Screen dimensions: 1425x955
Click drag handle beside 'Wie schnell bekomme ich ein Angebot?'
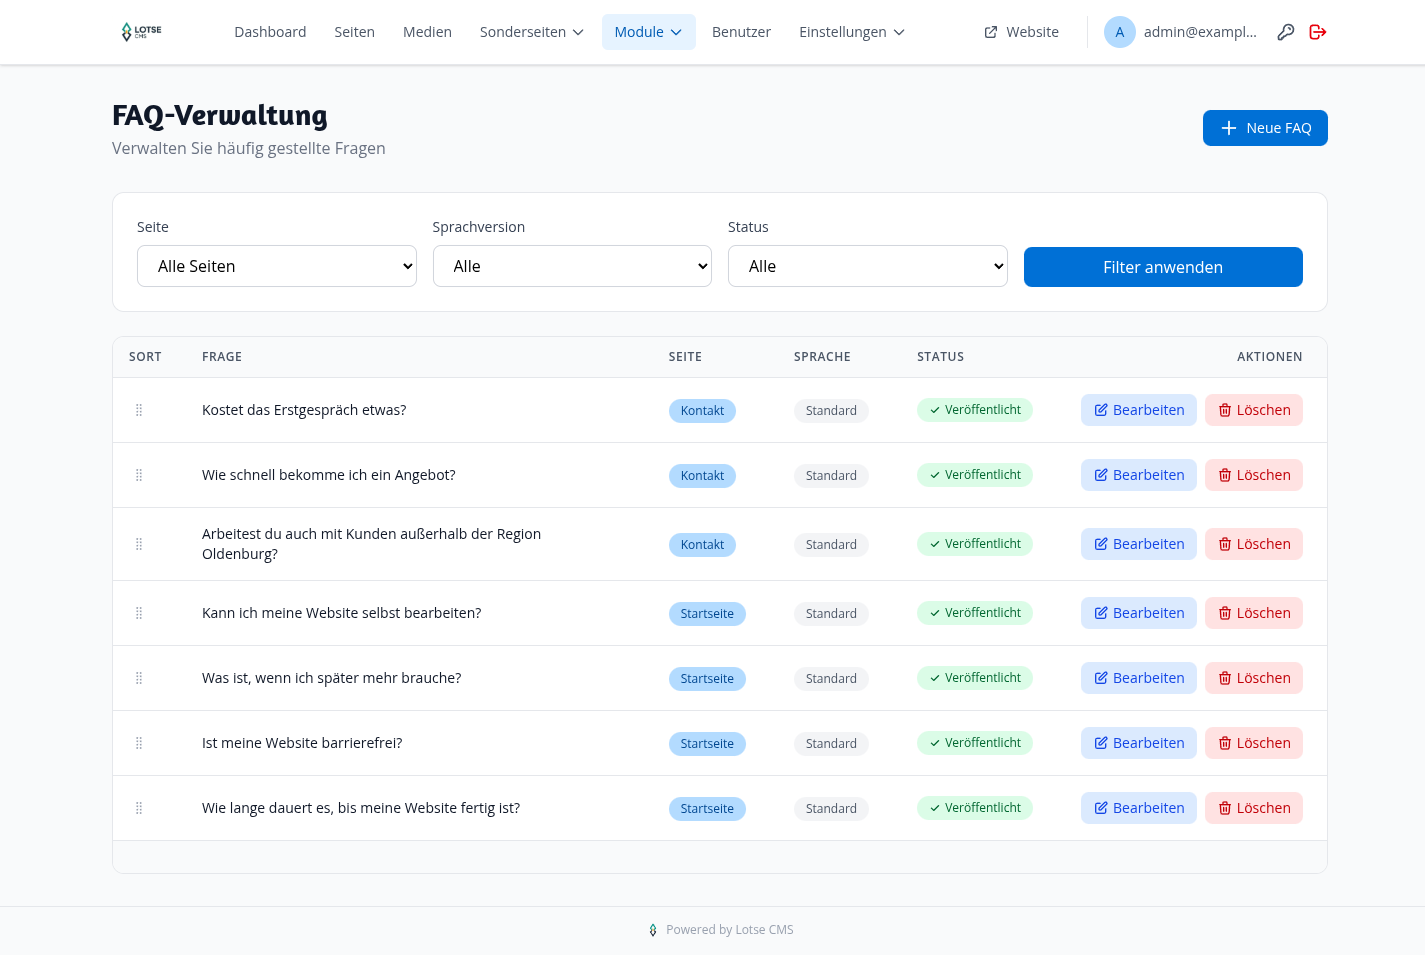pyautogui.click(x=139, y=475)
